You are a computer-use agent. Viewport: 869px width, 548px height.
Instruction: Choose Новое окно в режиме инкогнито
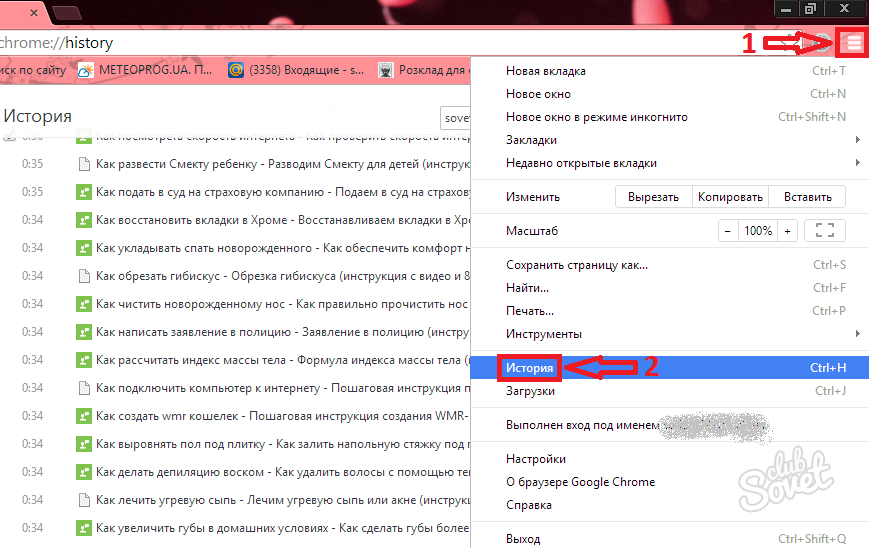pyautogui.click(x=596, y=117)
